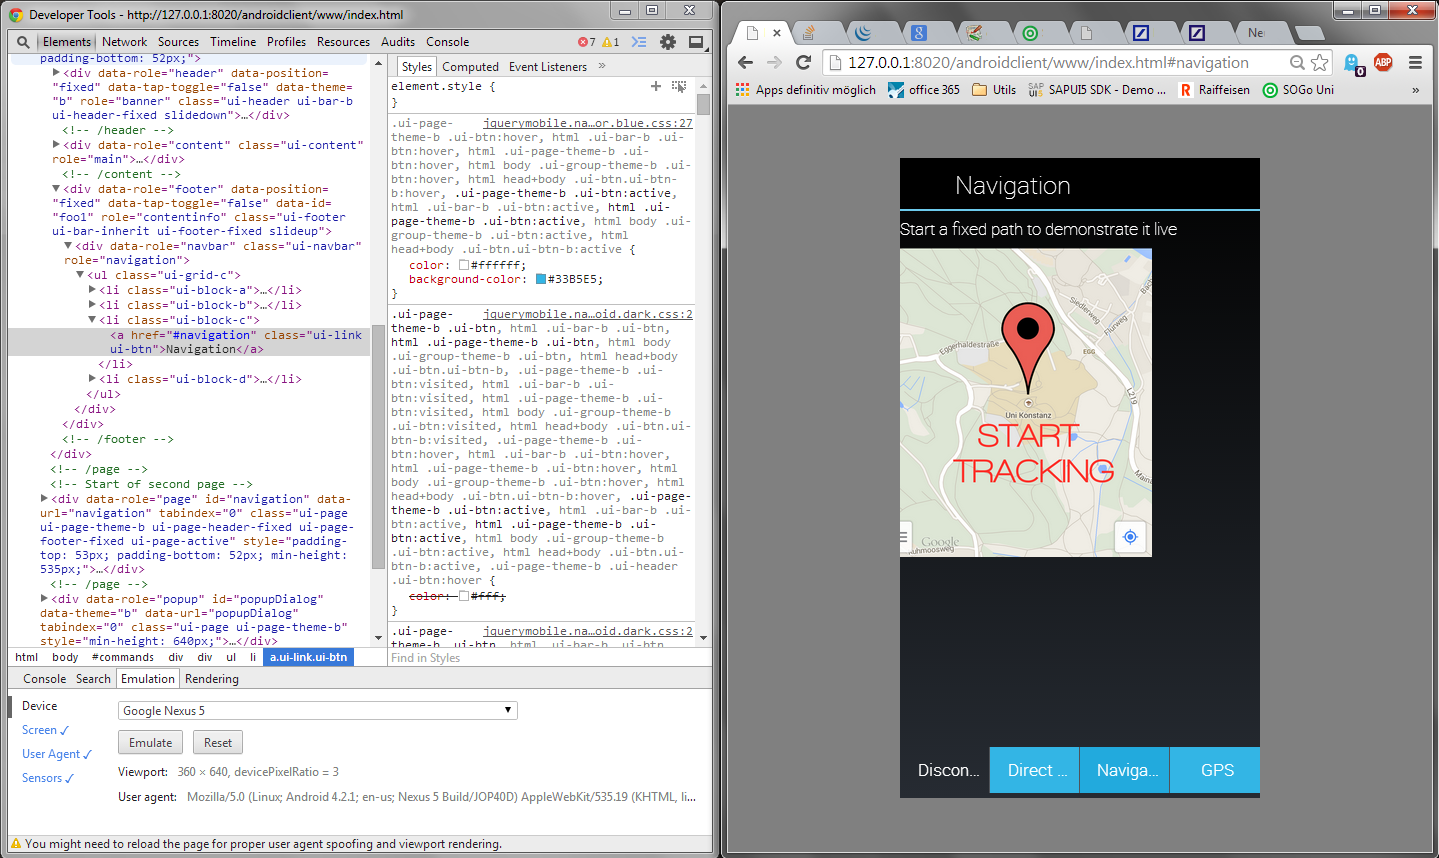Open the Raiffeisen bookmark
Image resolution: width=1439 pixels, height=858 pixels.
1214,90
